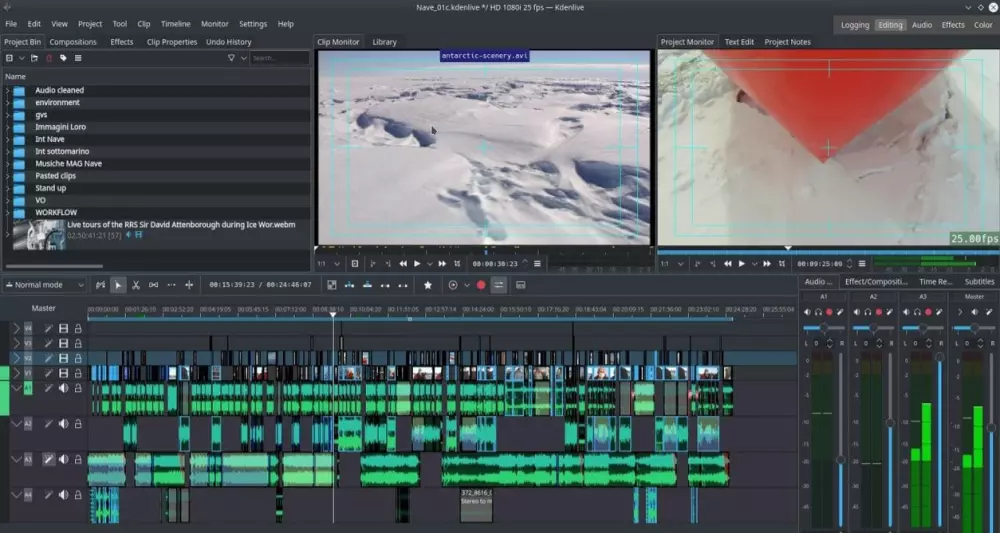Select the Razor (scissors) tool in timeline toolbar
The width and height of the screenshot is (1000, 533).
[x=136, y=285]
